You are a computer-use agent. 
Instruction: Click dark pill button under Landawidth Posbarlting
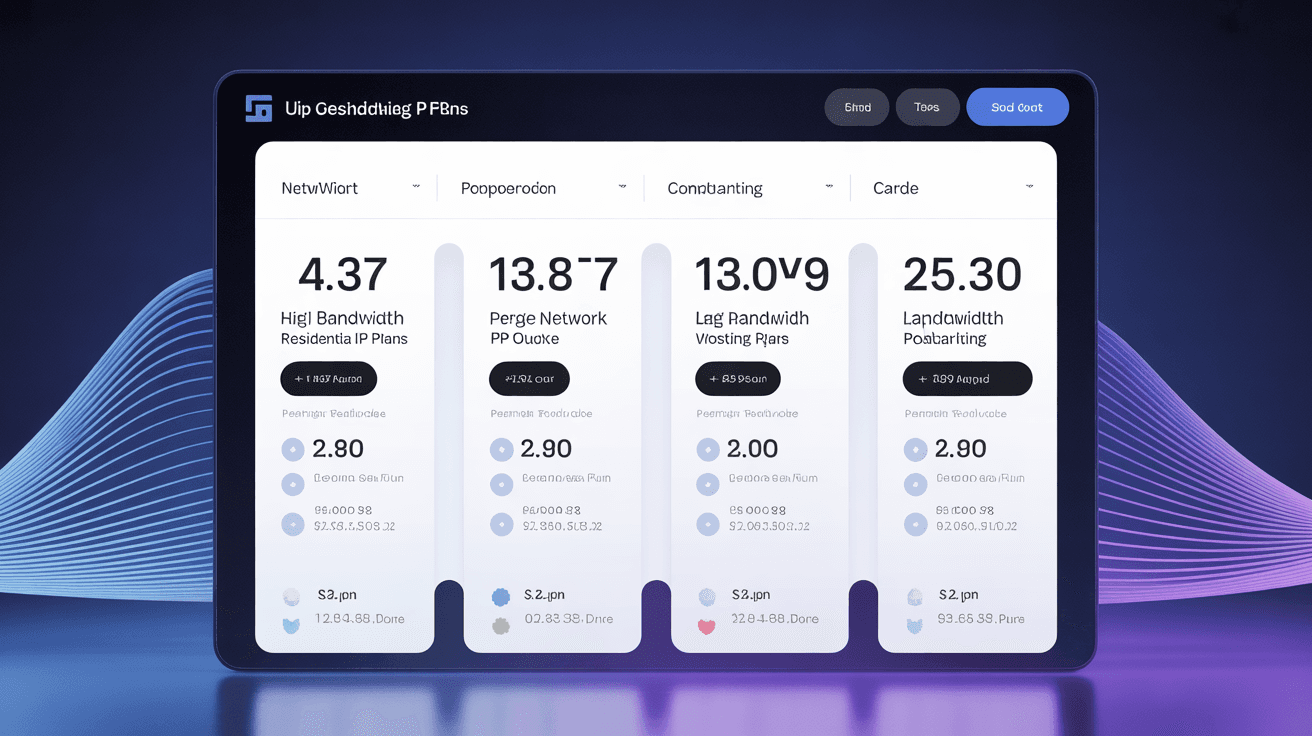[x=967, y=379]
